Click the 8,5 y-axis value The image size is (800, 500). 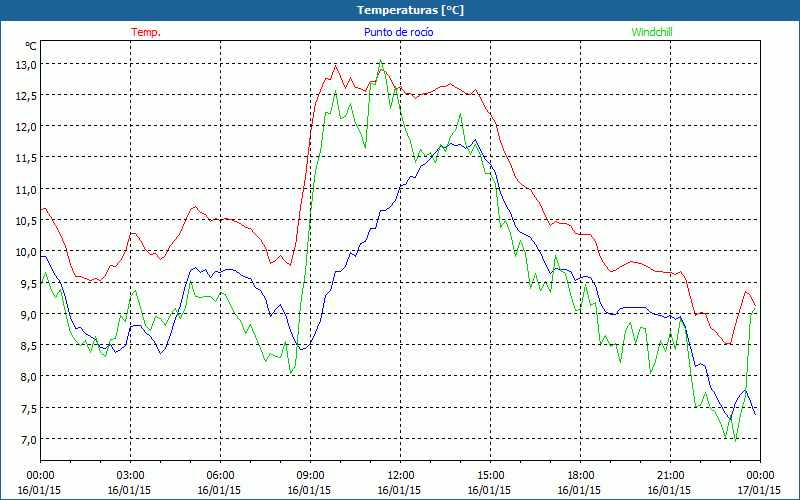coord(30,345)
